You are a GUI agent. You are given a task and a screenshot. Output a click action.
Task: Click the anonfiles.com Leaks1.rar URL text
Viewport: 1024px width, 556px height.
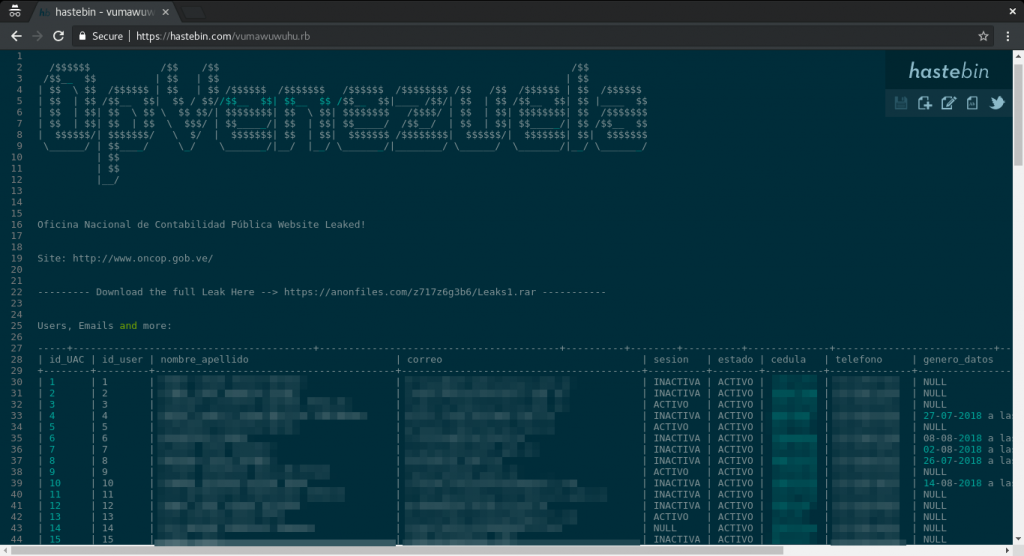(409, 292)
